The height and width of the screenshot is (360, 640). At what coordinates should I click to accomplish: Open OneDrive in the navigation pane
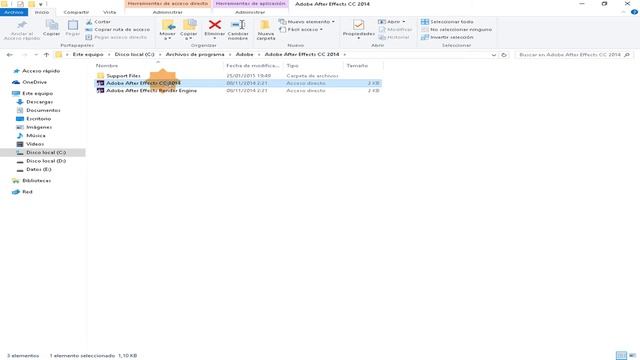[34, 82]
